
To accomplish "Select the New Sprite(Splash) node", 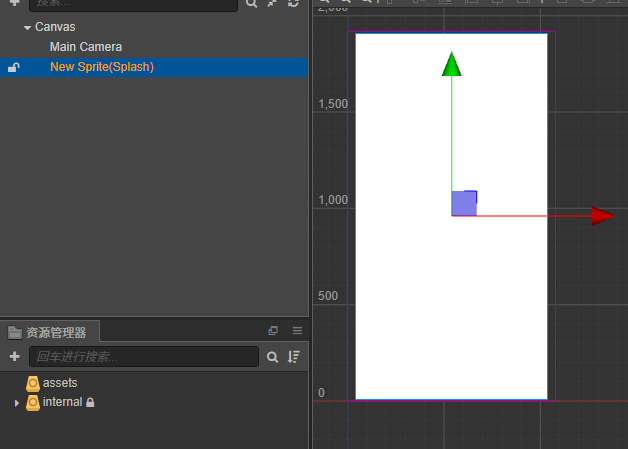I will pos(102,67).
